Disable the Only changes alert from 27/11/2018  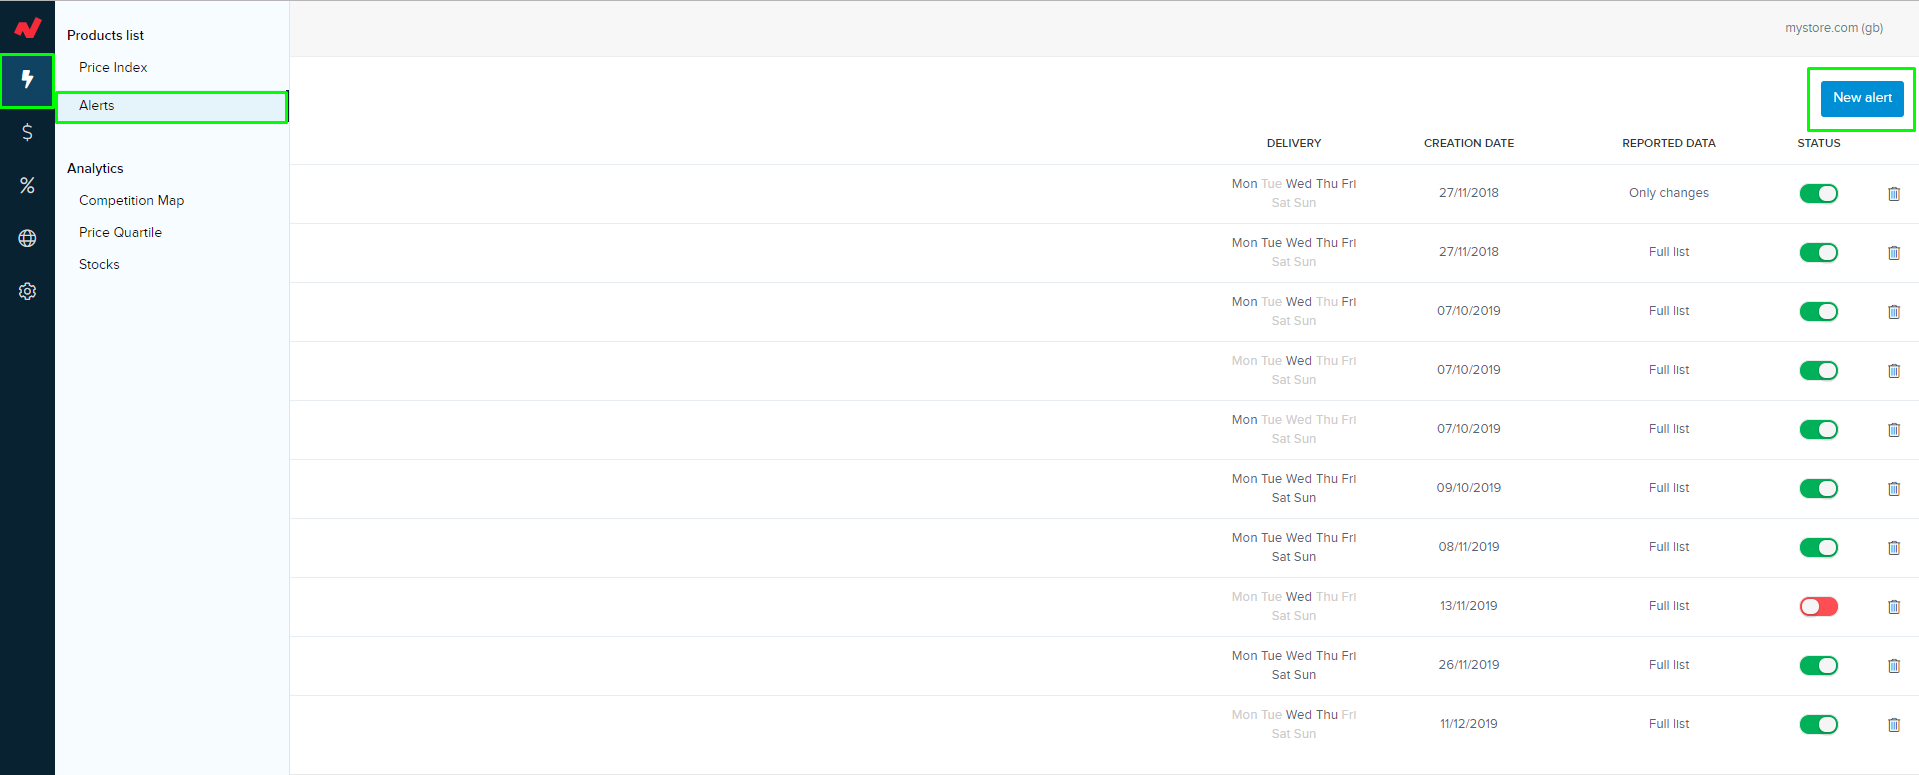1819,194
